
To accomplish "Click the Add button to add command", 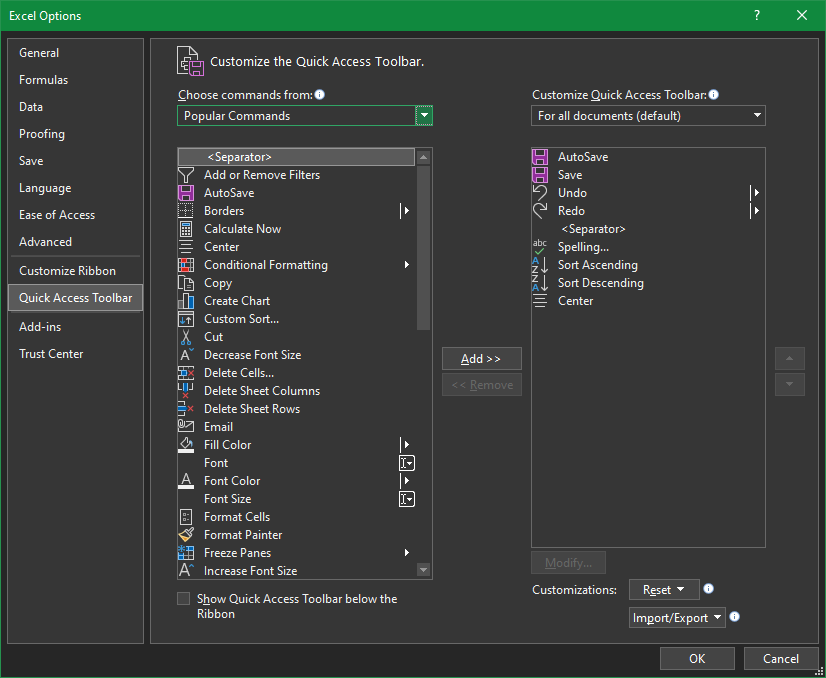I will [481, 358].
